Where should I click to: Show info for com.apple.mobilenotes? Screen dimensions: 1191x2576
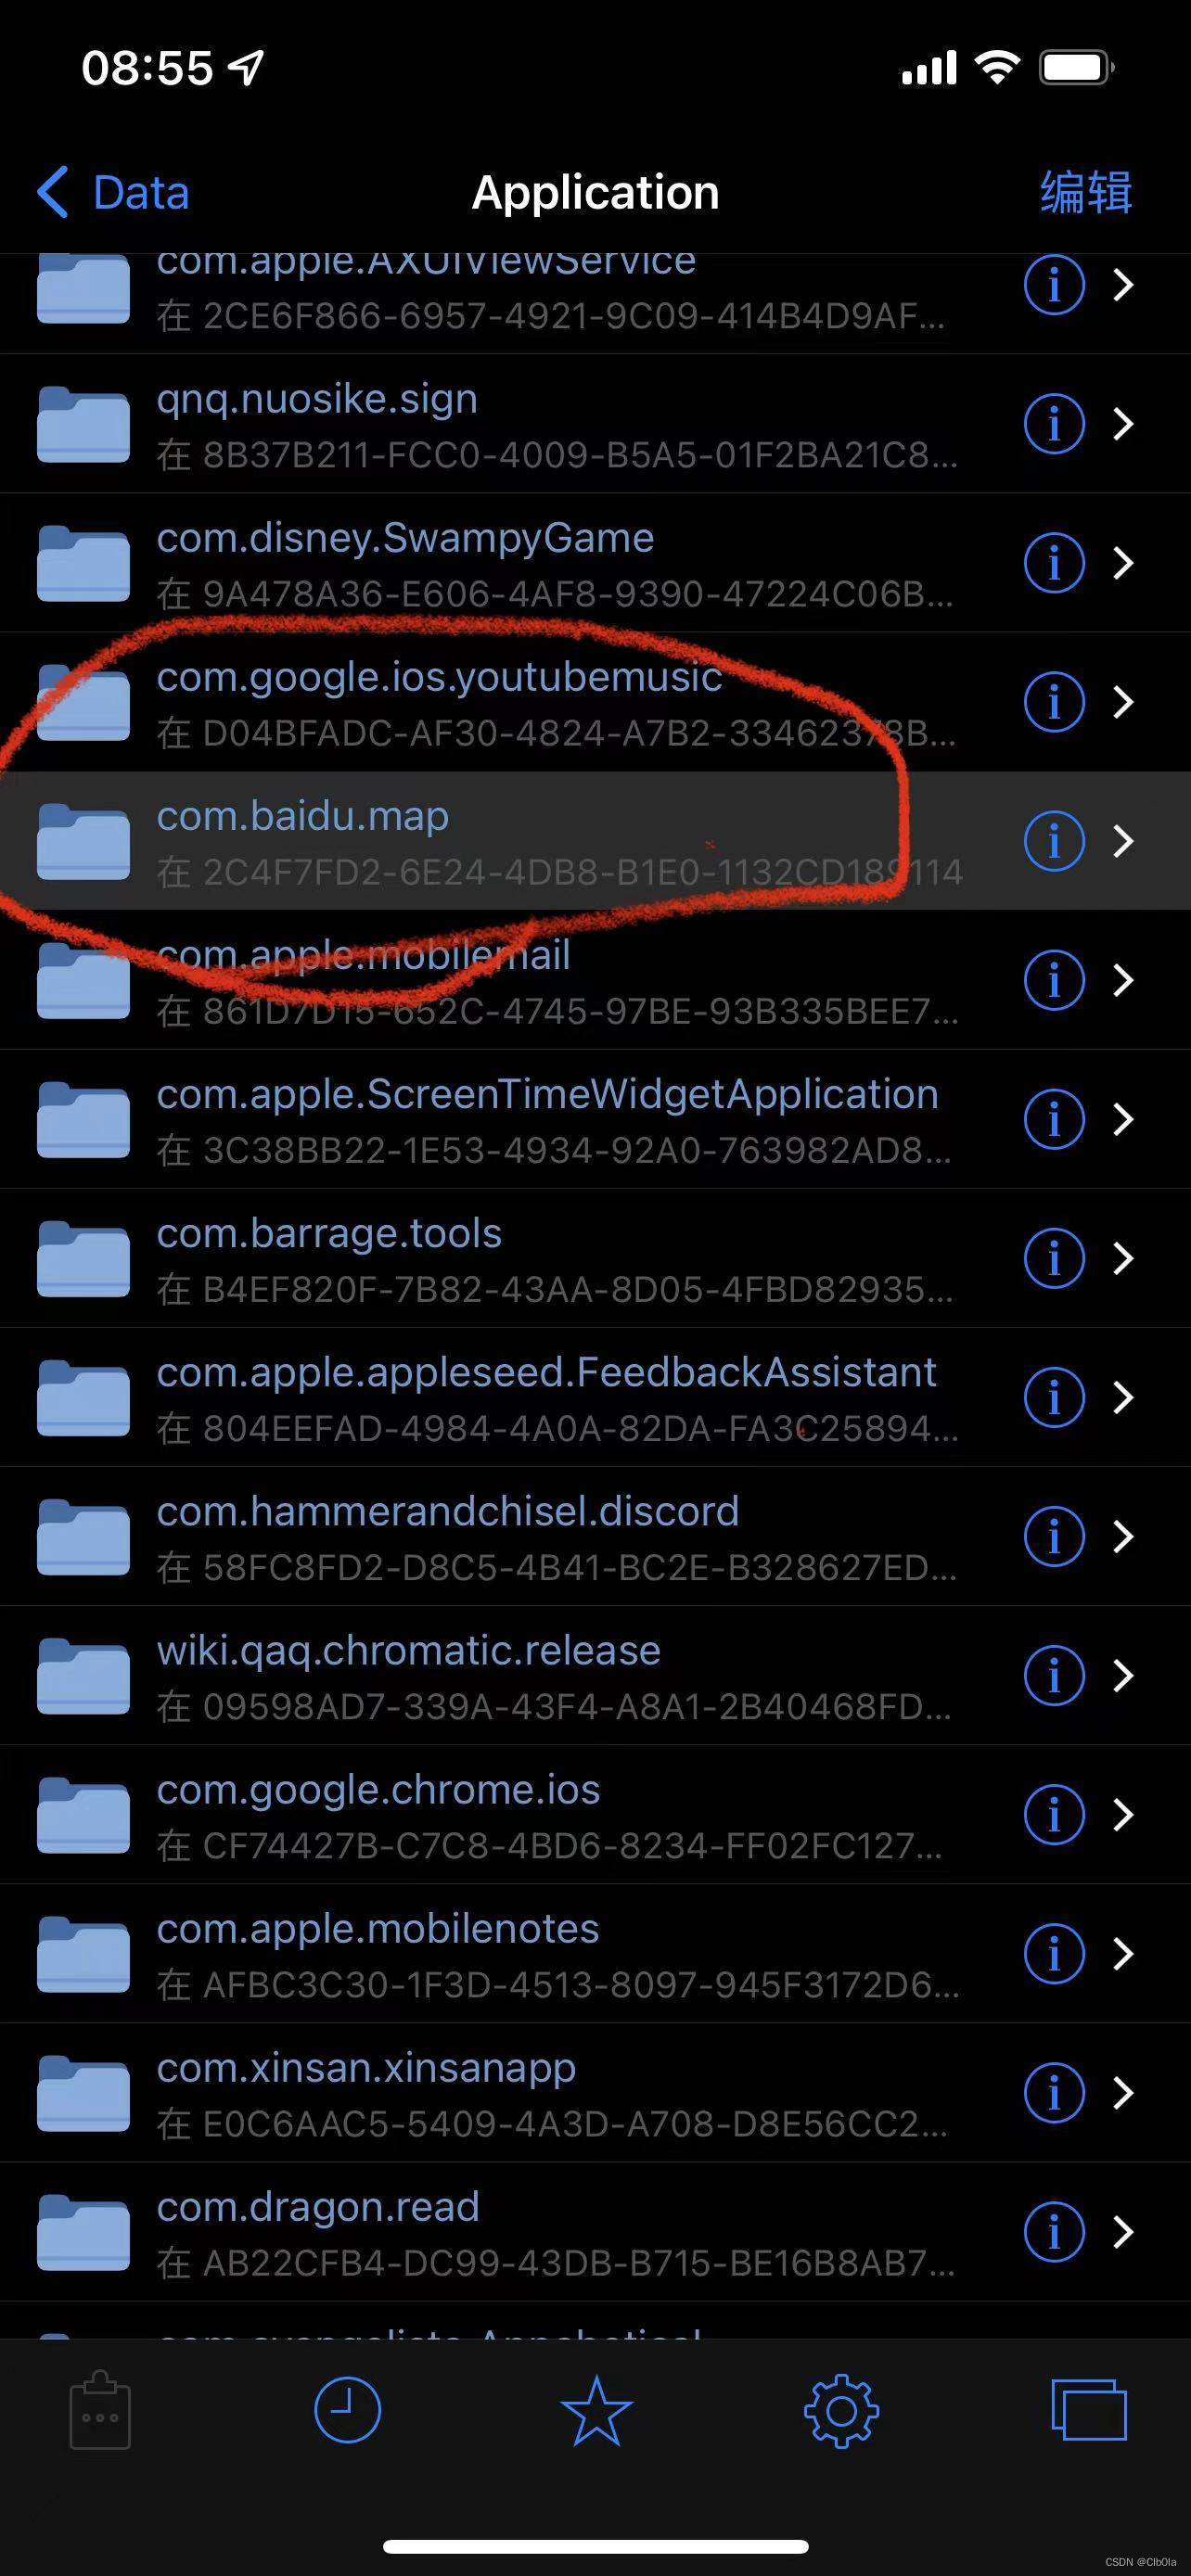(1054, 1953)
